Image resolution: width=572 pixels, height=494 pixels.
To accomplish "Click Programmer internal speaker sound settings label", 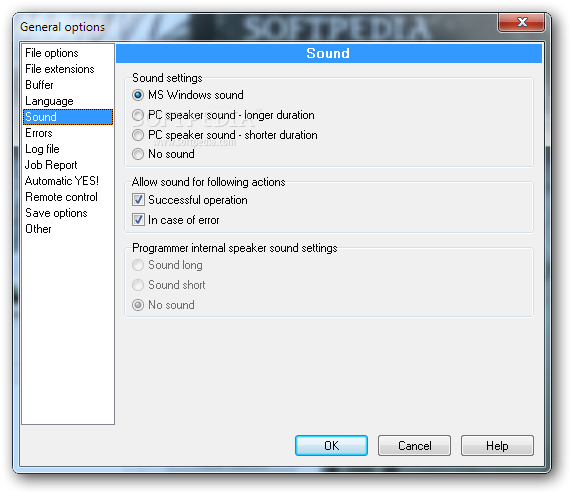I will tap(235, 248).
